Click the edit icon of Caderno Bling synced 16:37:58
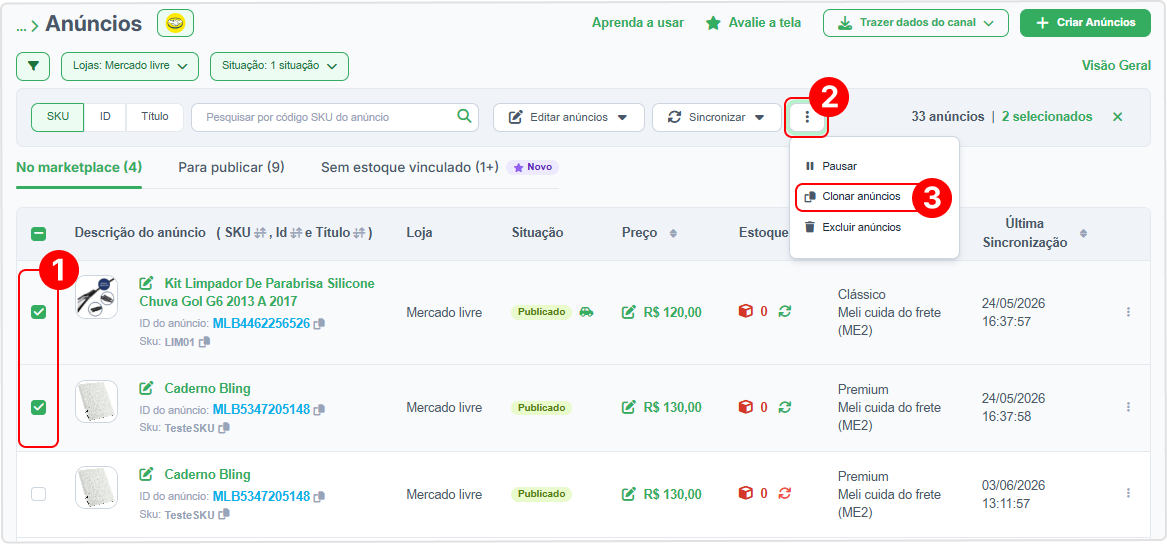This screenshot has height=544, width=1167. click(x=147, y=388)
